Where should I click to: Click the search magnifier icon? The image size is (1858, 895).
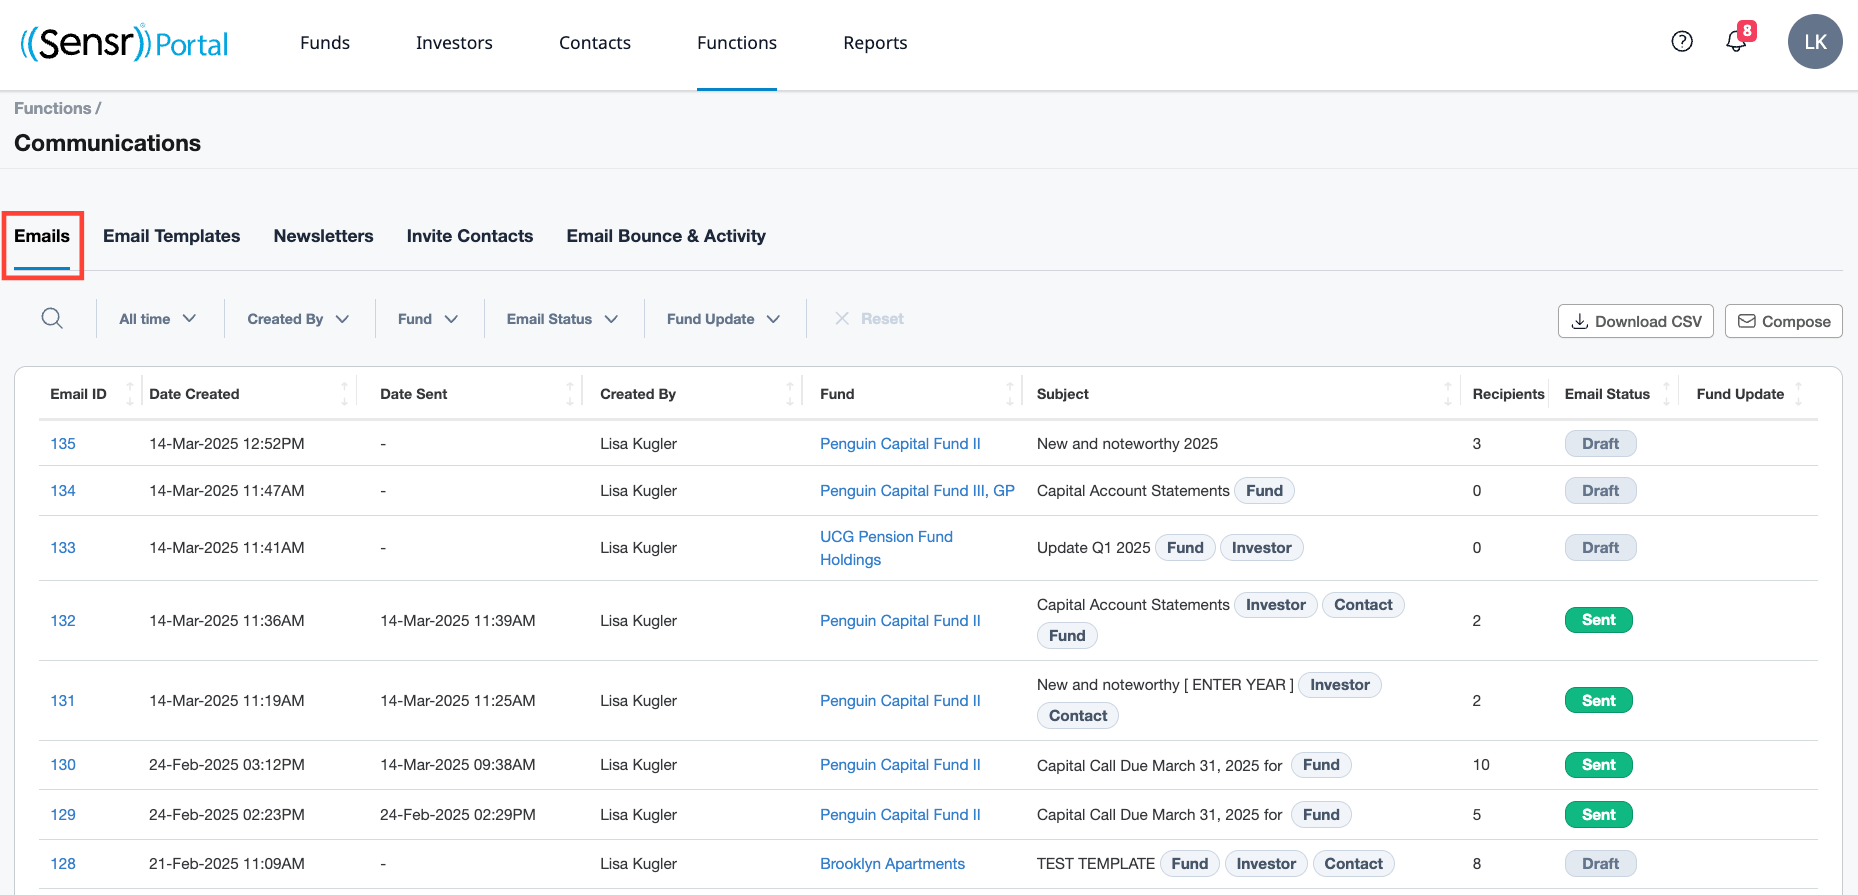52,319
